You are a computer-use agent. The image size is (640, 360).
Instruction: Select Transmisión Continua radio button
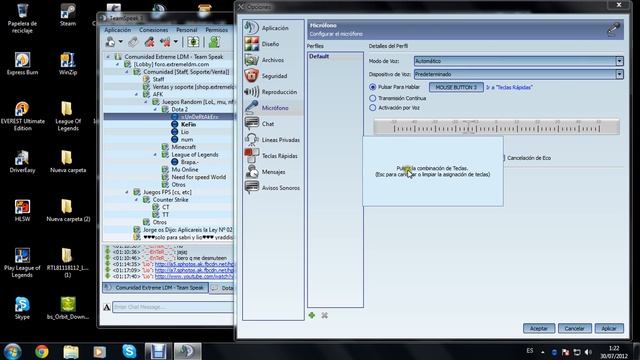click(x=372, y=98)
